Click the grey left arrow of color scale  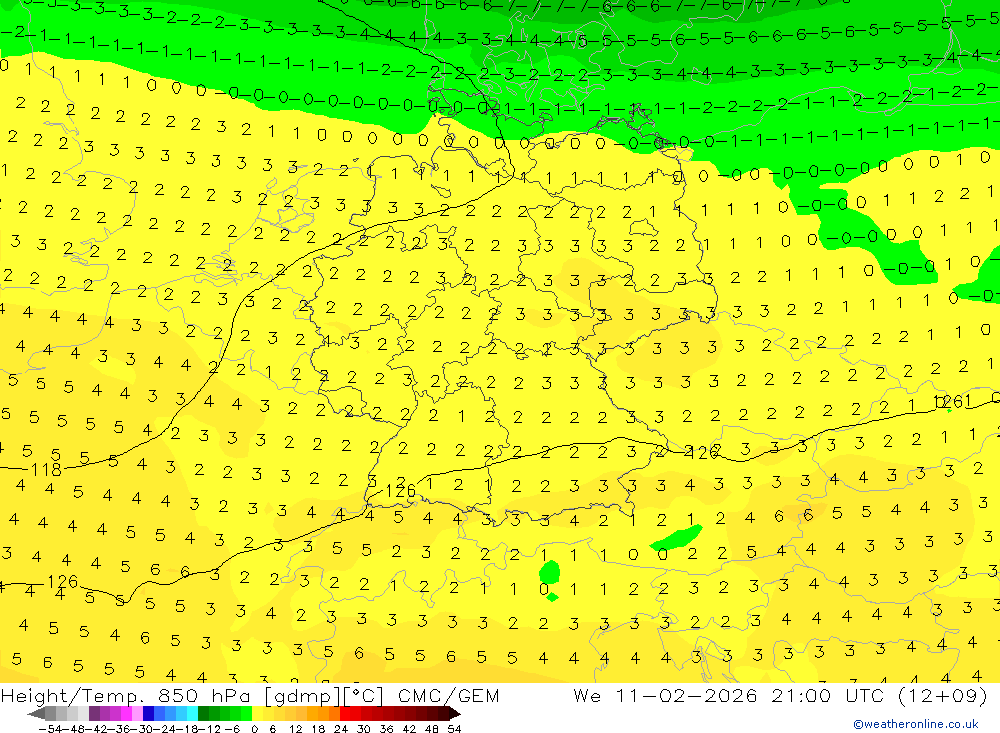(x=36, y=713)
